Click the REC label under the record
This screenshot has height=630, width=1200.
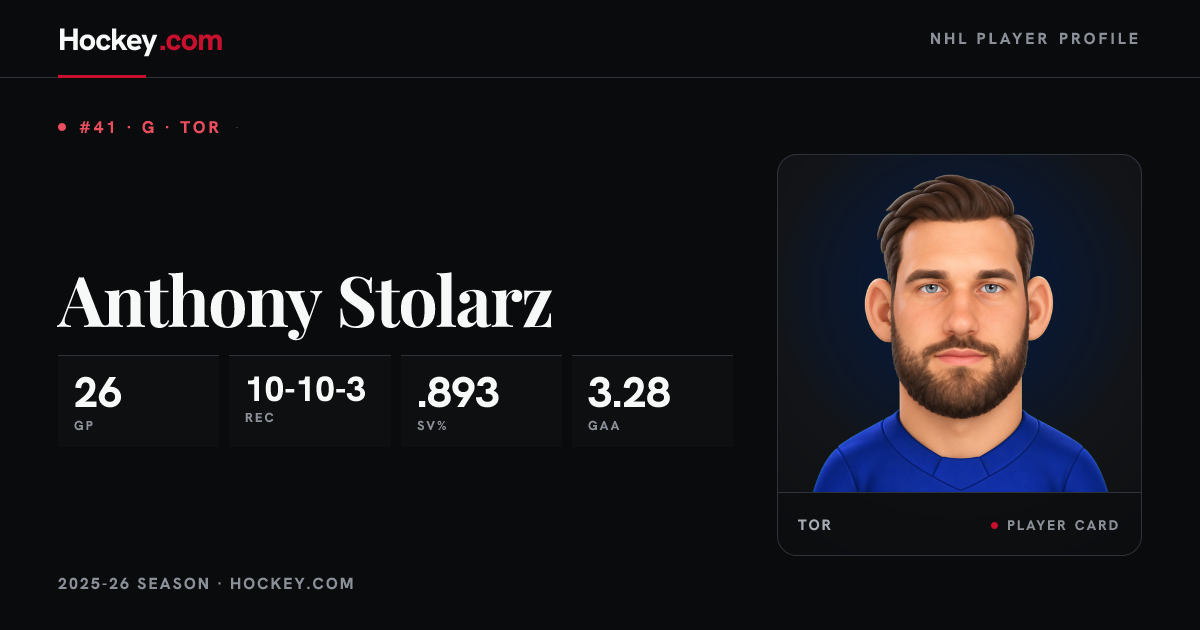(259, 417)
